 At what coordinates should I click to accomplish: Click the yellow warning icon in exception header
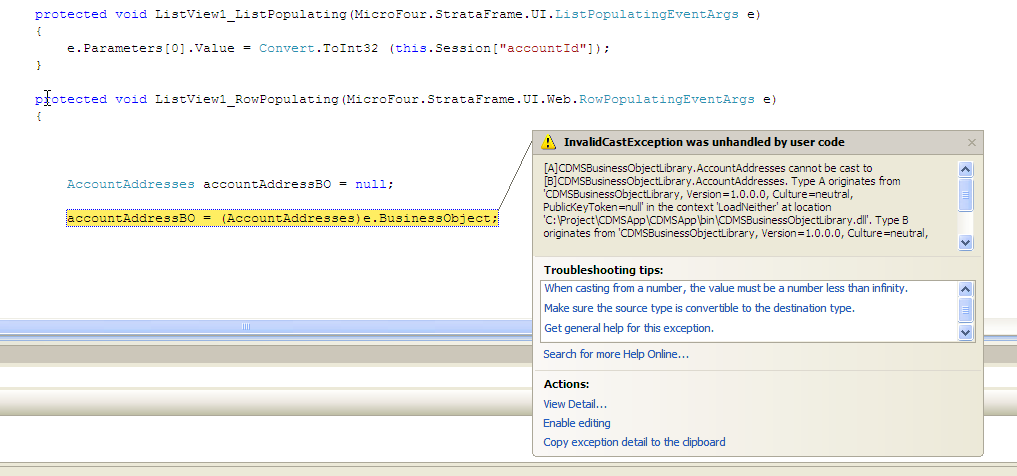click(549, 143)
